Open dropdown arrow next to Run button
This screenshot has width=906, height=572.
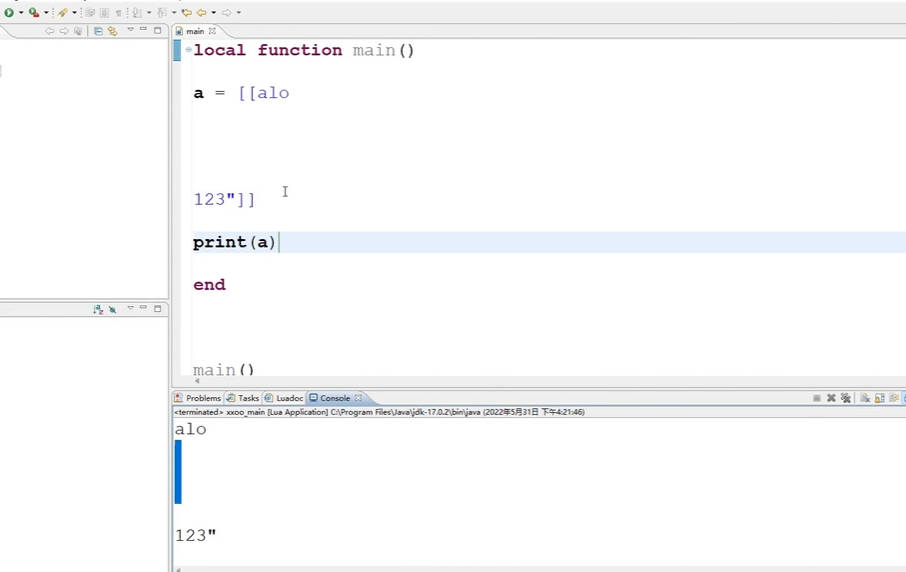tap(21, 13)
